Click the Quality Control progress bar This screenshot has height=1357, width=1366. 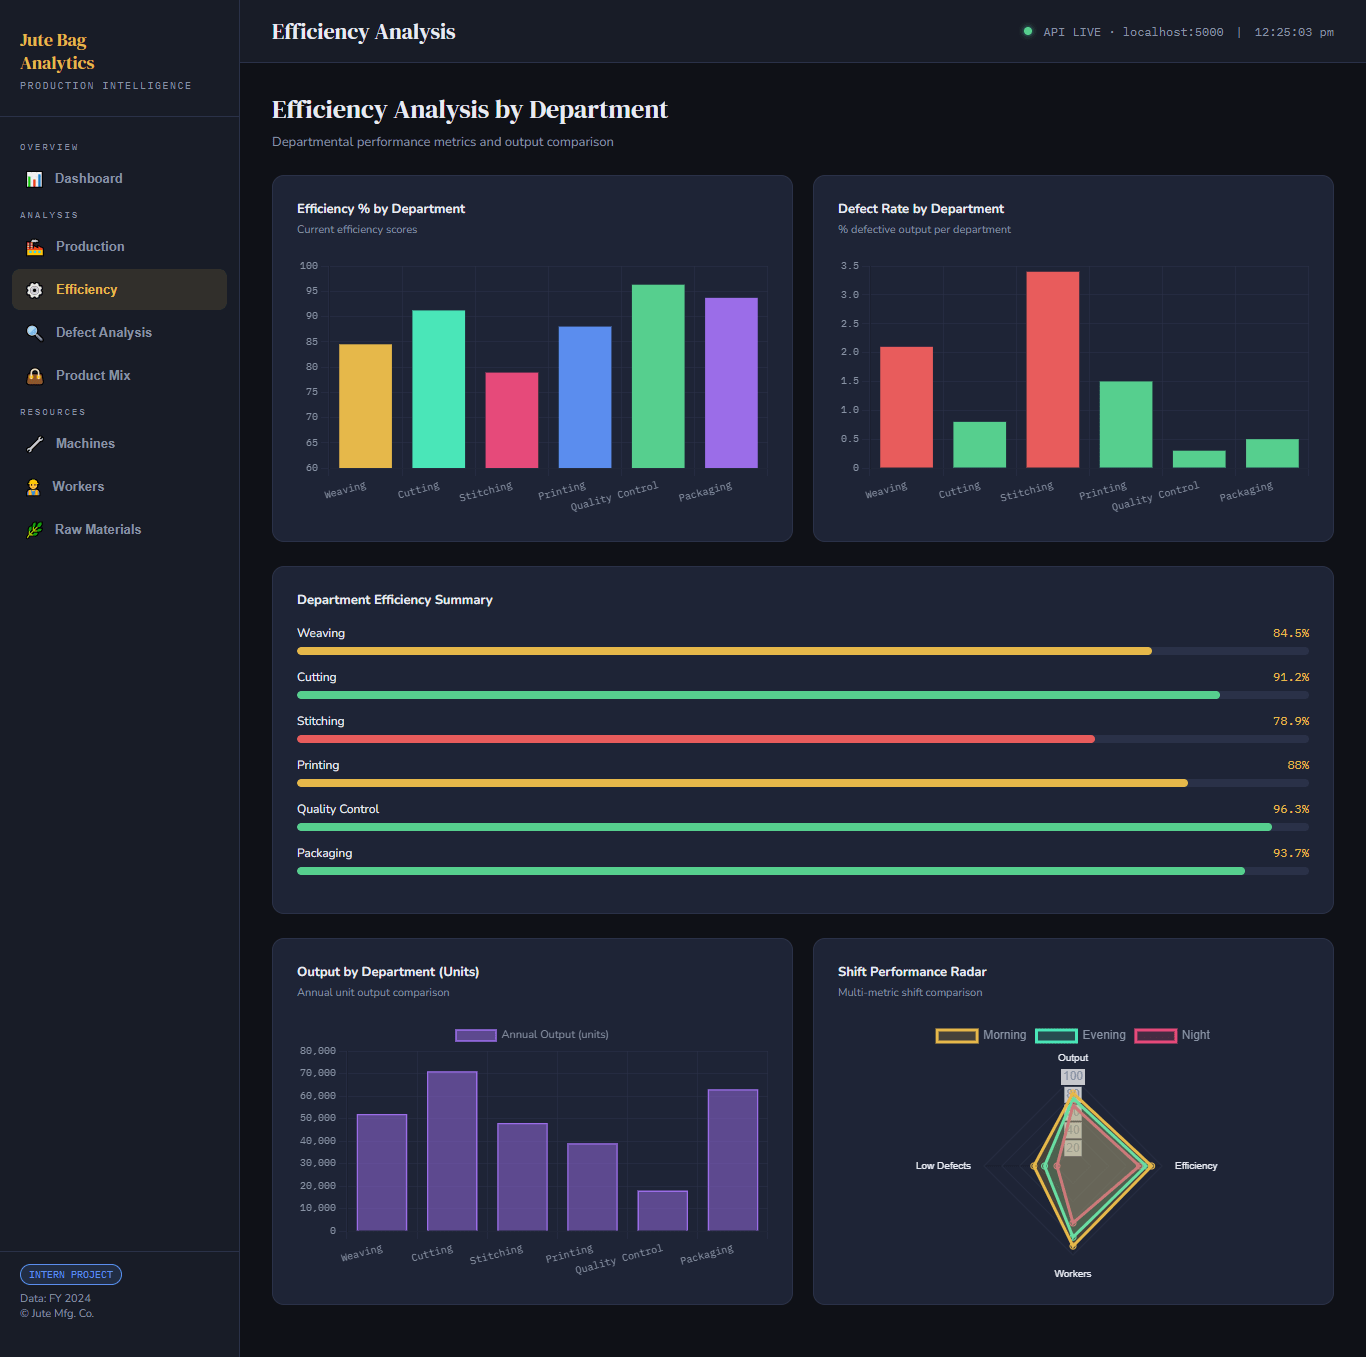(x=803, y=827)
